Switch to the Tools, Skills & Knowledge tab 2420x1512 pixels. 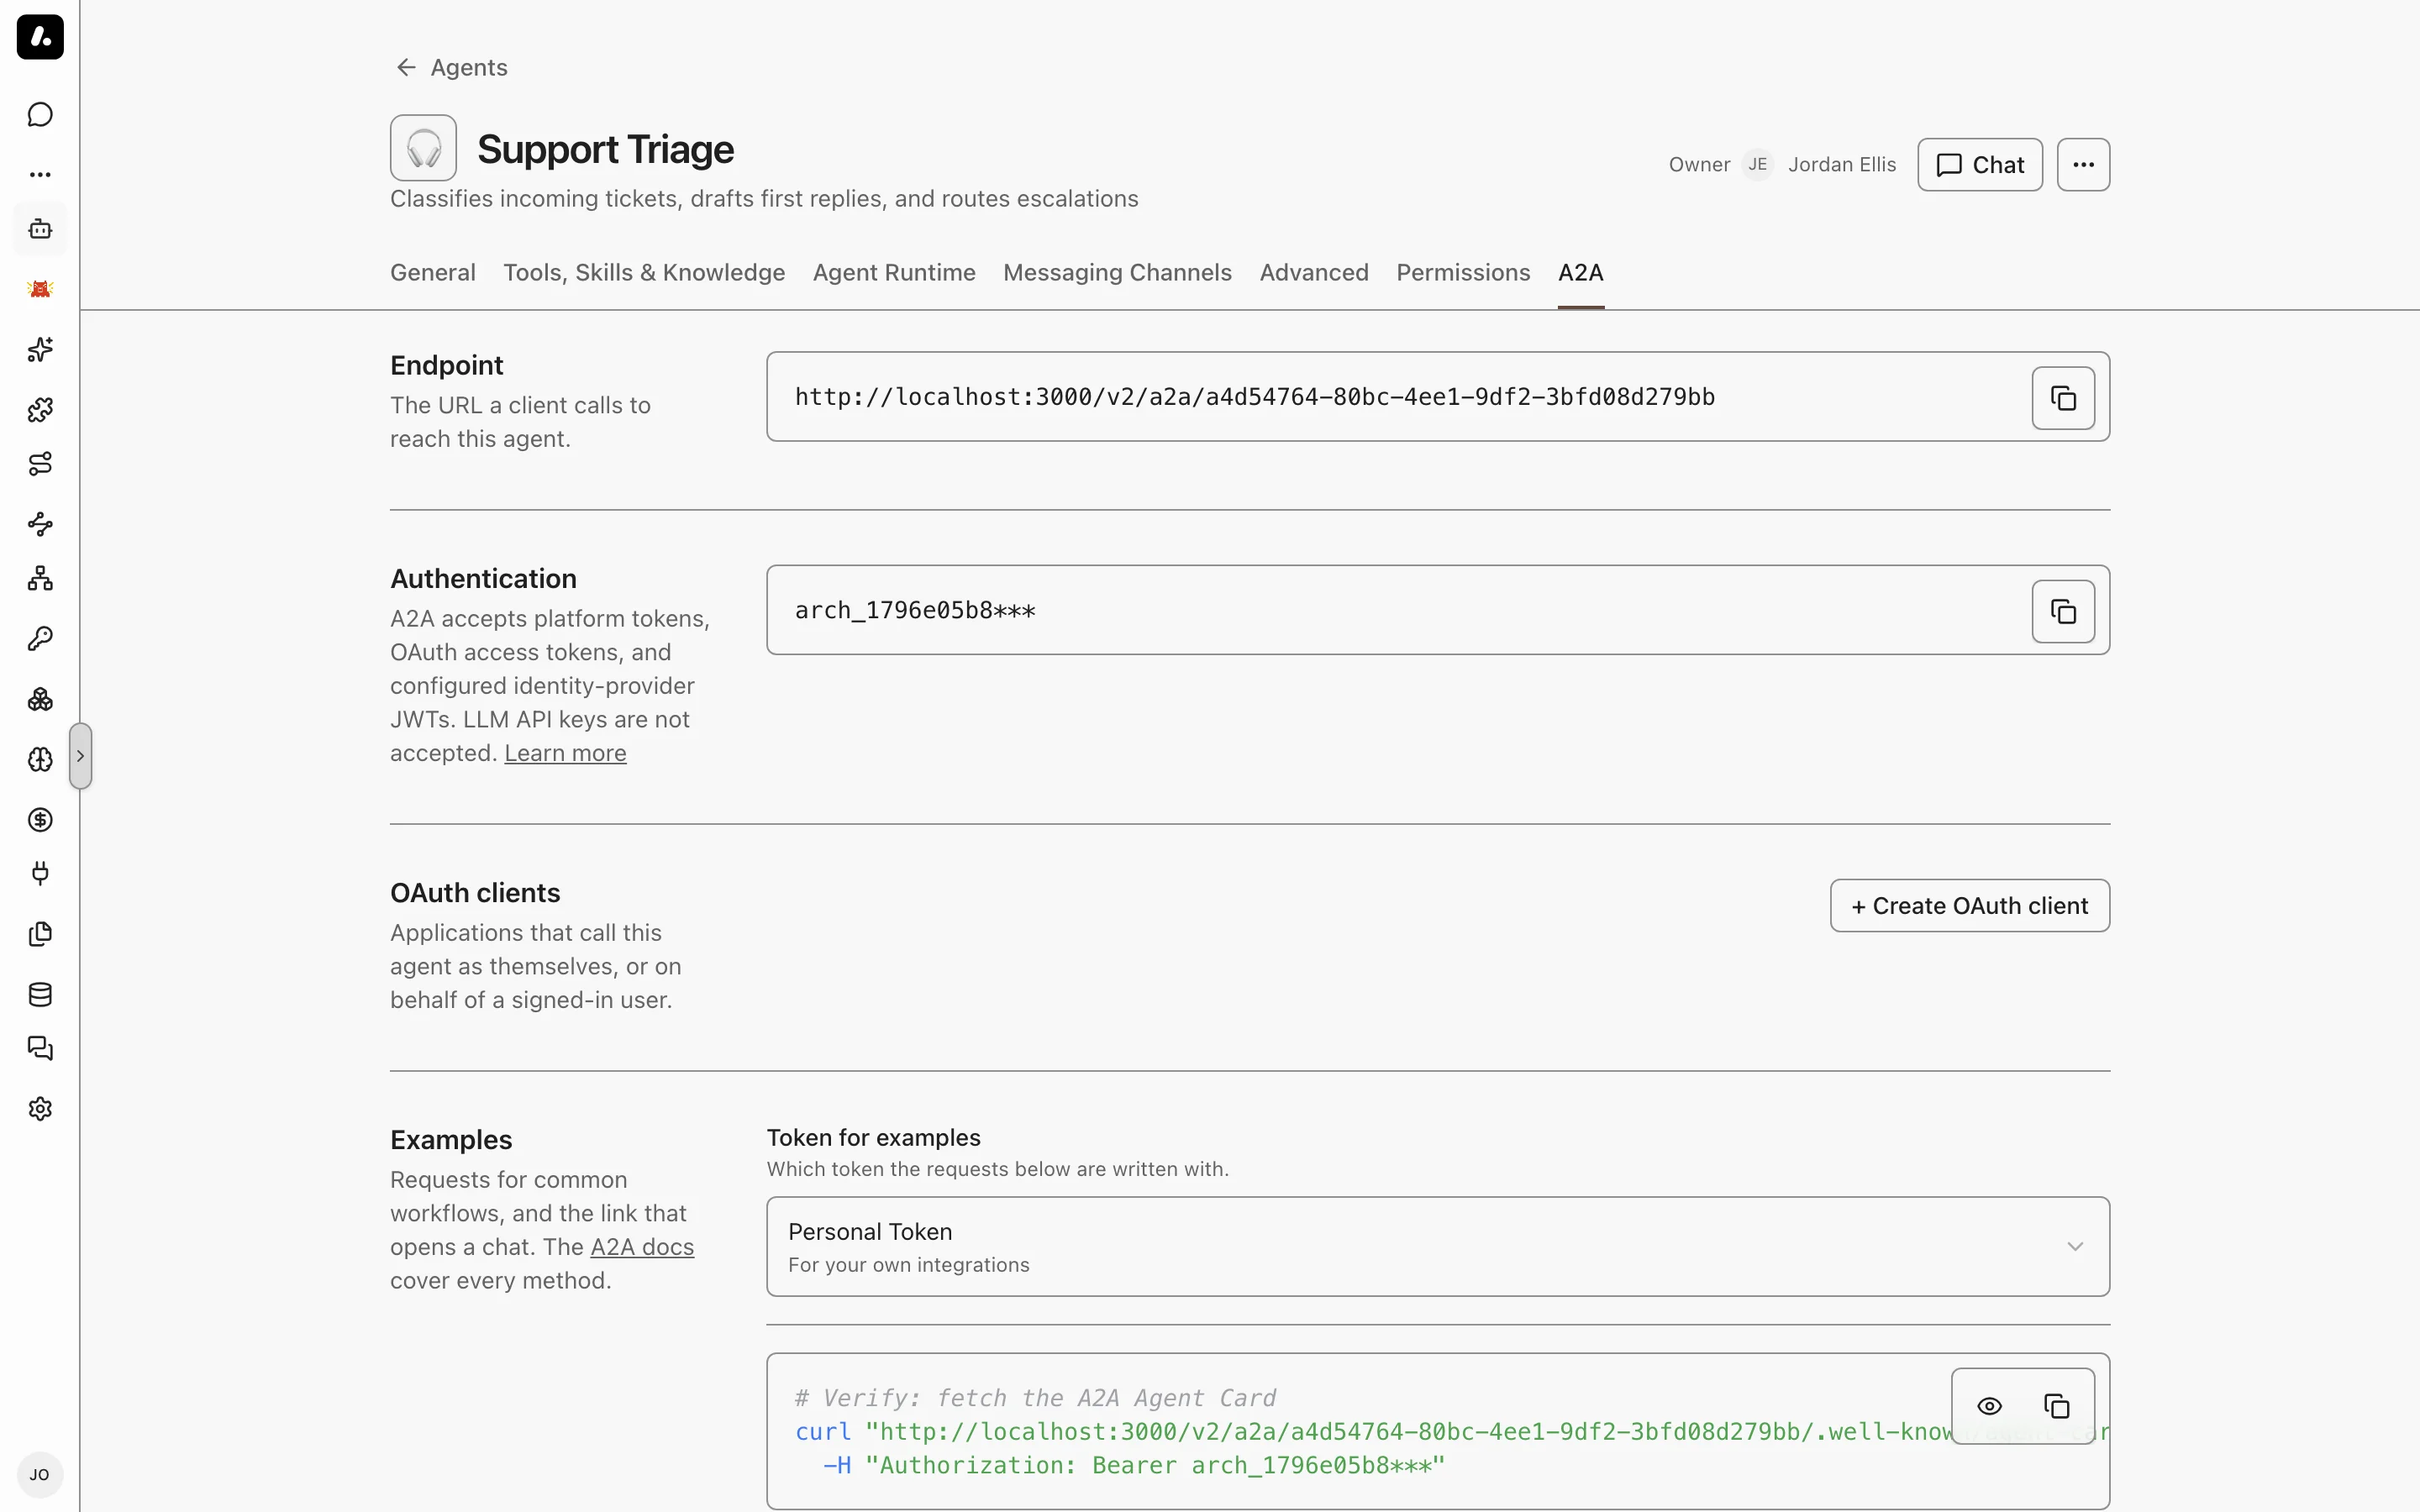point(644,273)
